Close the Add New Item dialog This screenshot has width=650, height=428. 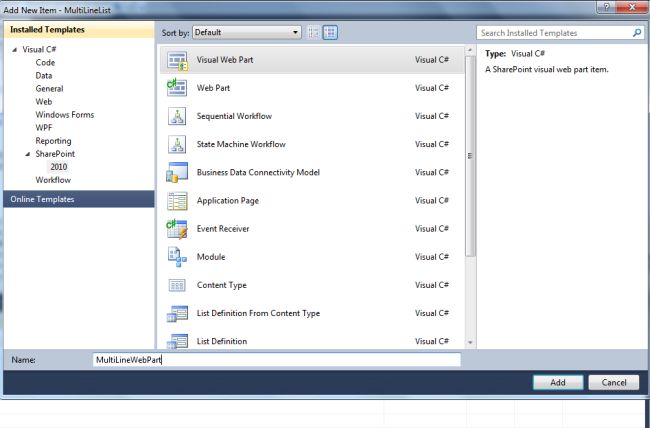coord(632,7)
